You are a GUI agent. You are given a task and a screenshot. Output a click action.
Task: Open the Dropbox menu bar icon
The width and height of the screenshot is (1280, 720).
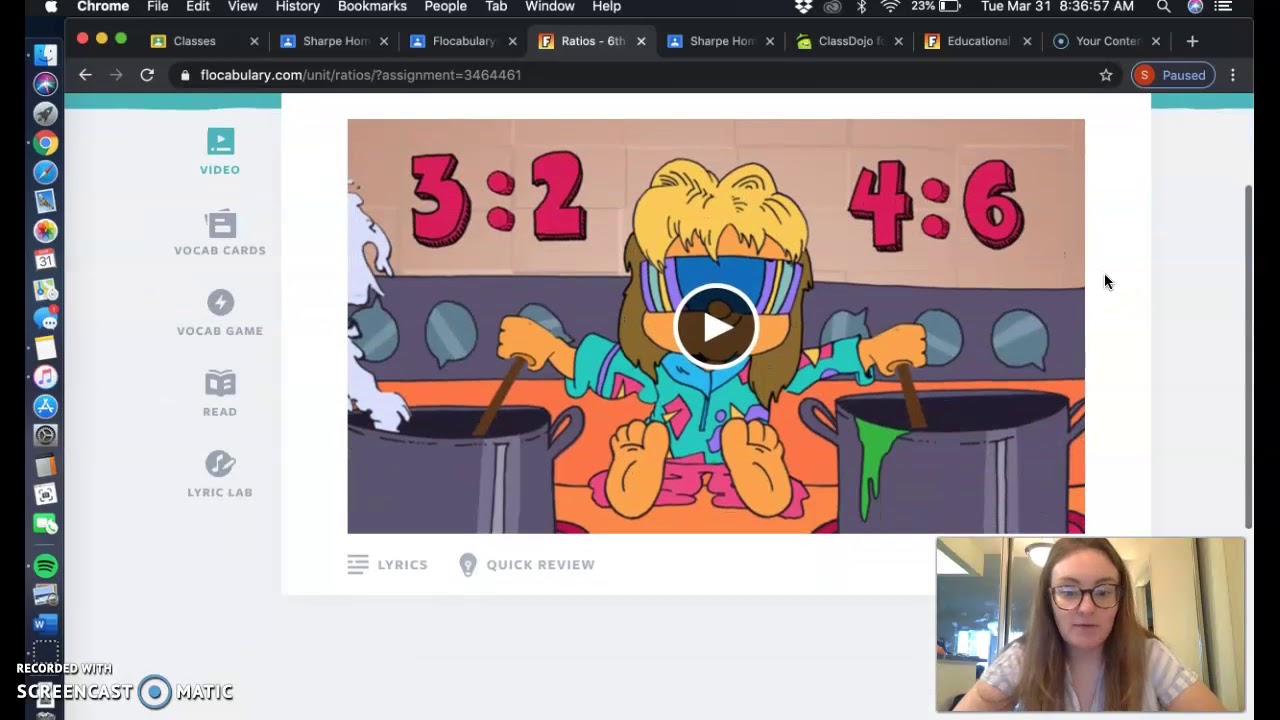pyautogui.click(x=804, y=7)
